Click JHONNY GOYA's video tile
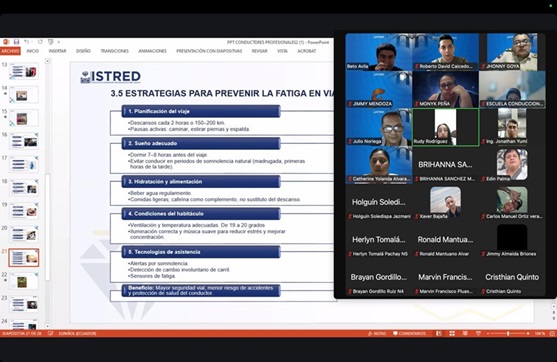This screenshot has width=557, height=362. click(512, 52)
